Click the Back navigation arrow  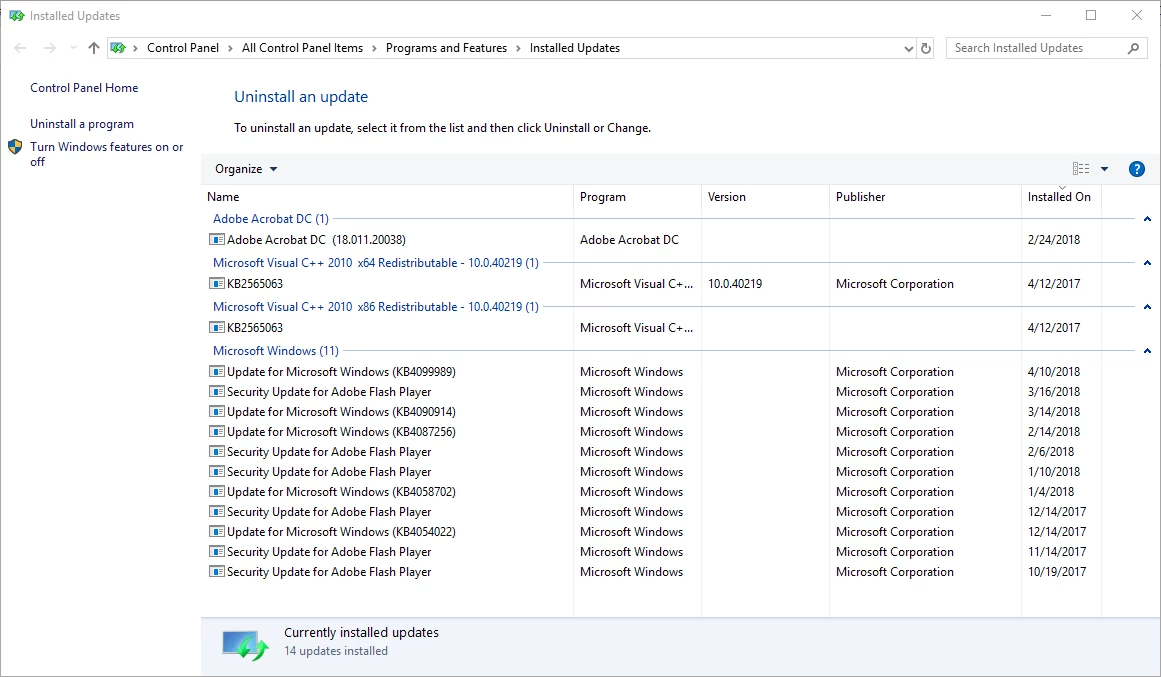pos(21,48)
